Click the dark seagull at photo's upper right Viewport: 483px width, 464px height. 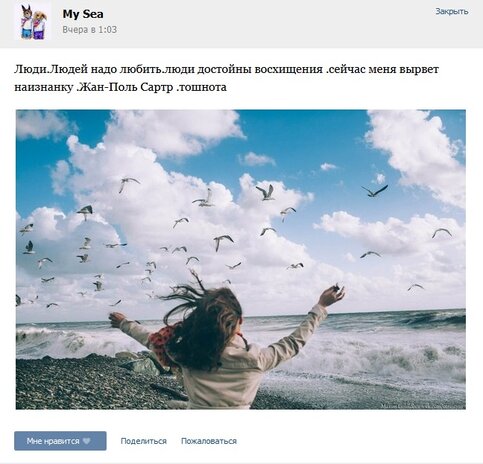(375, 191)
